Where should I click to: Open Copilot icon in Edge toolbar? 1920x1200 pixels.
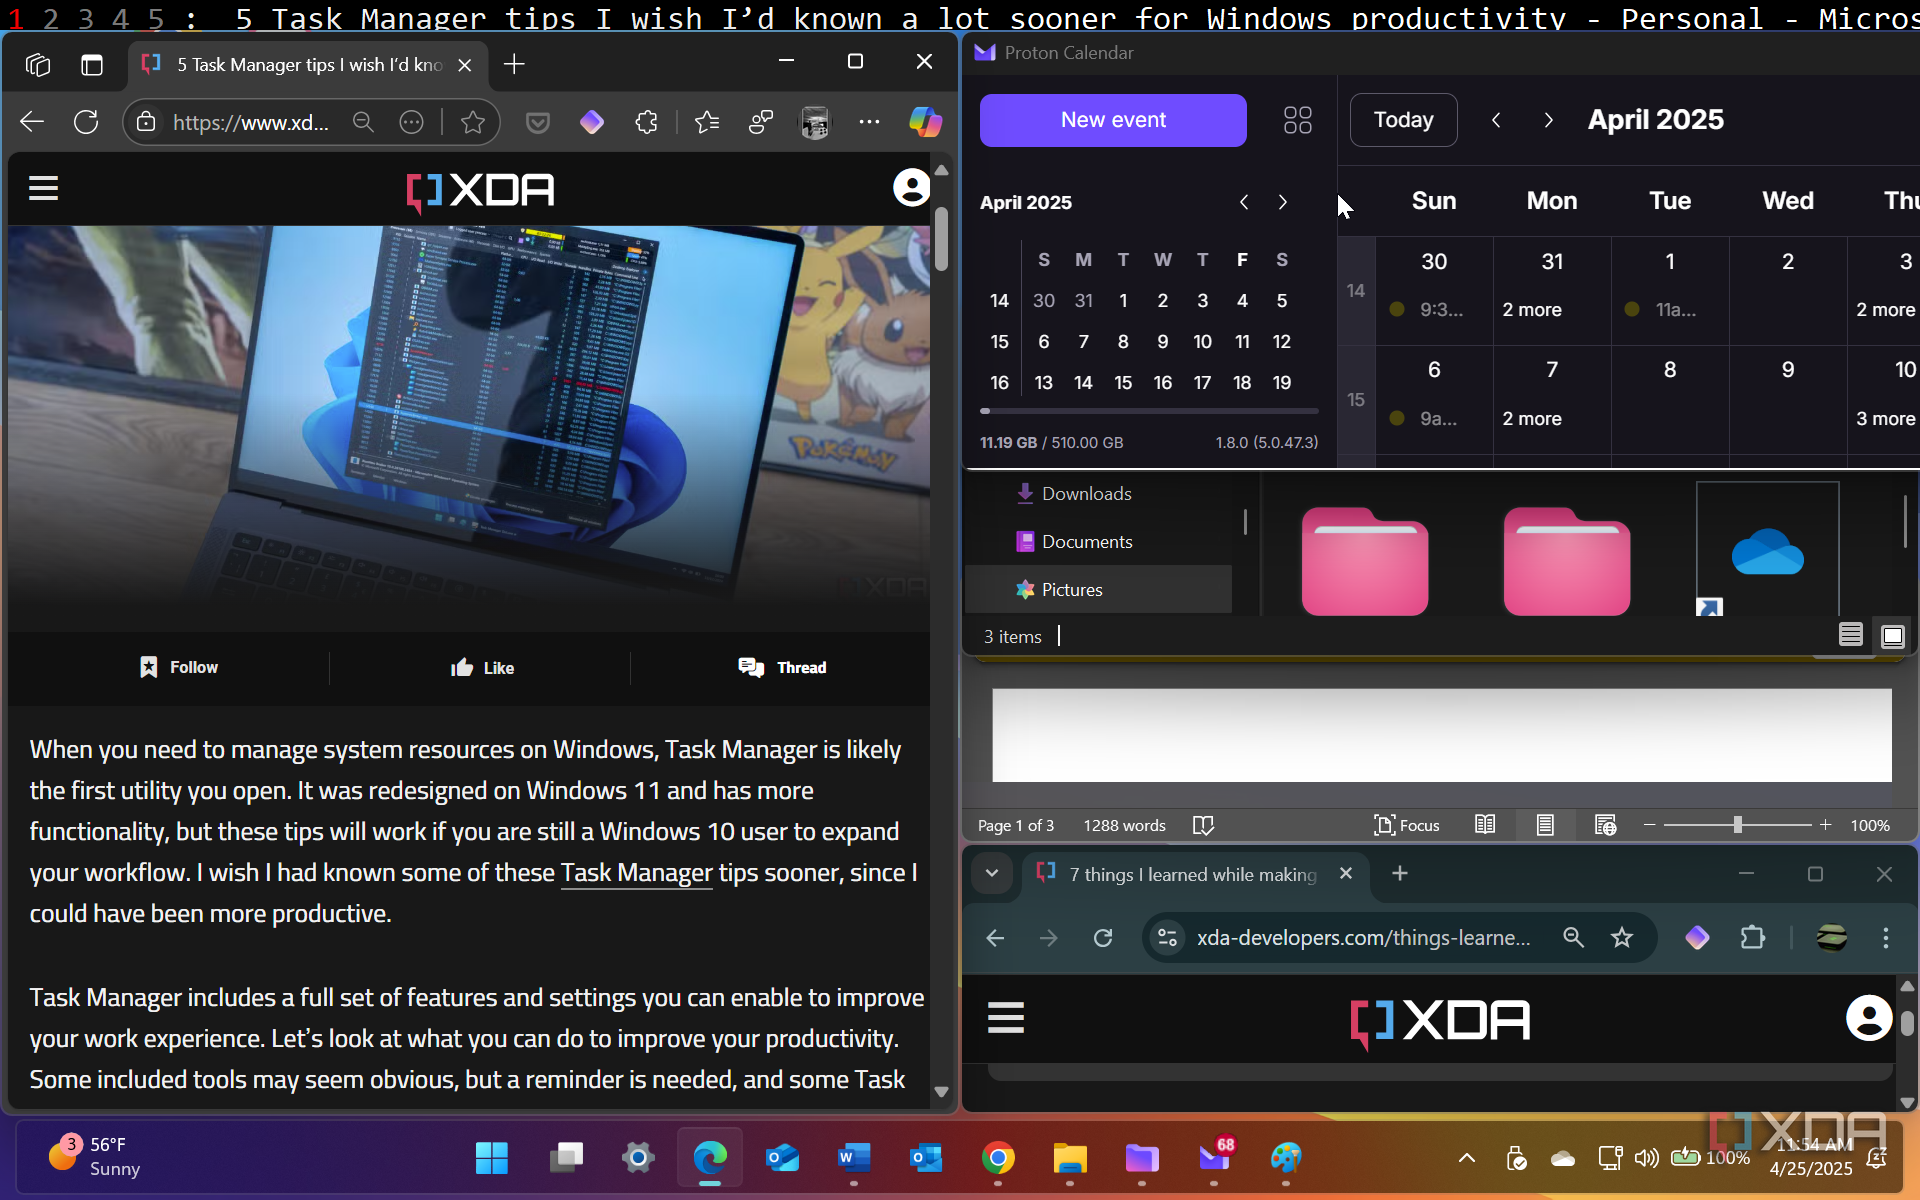(925, 122)
